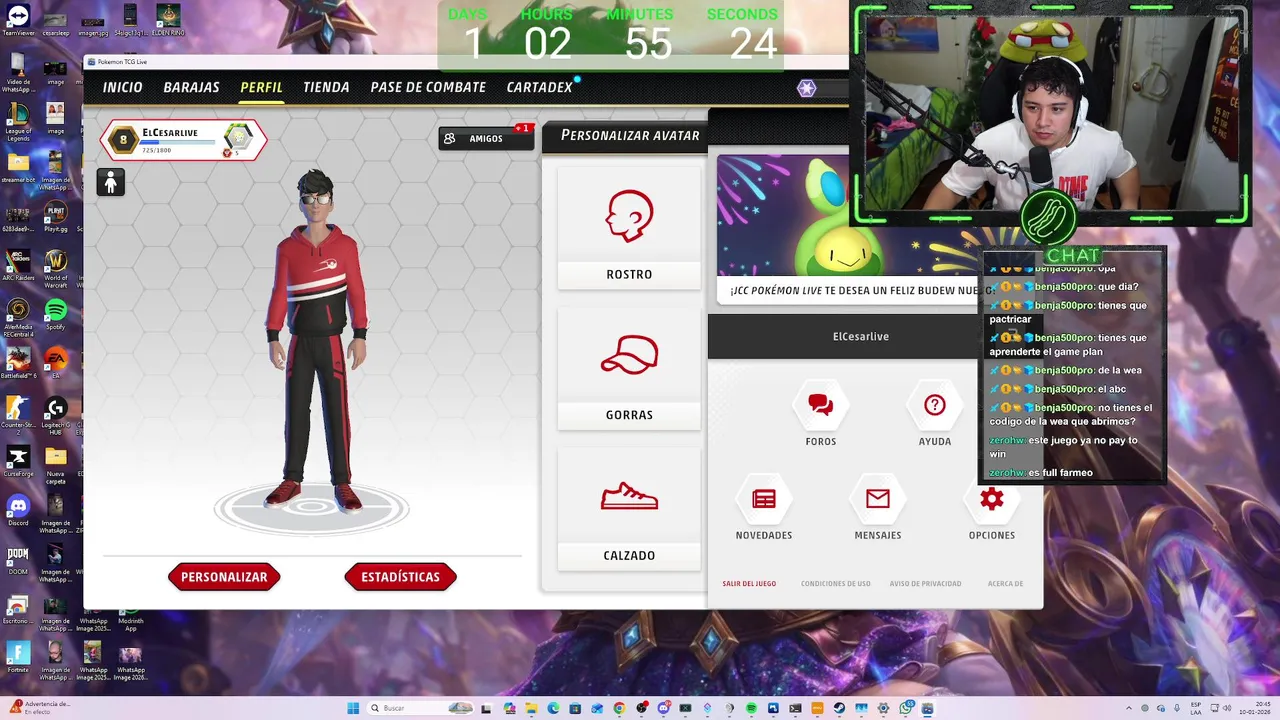Open Fortnite desktop shortcut
Screen dimensions: 1280x720
pyautogui.click(x=18, y=657)
